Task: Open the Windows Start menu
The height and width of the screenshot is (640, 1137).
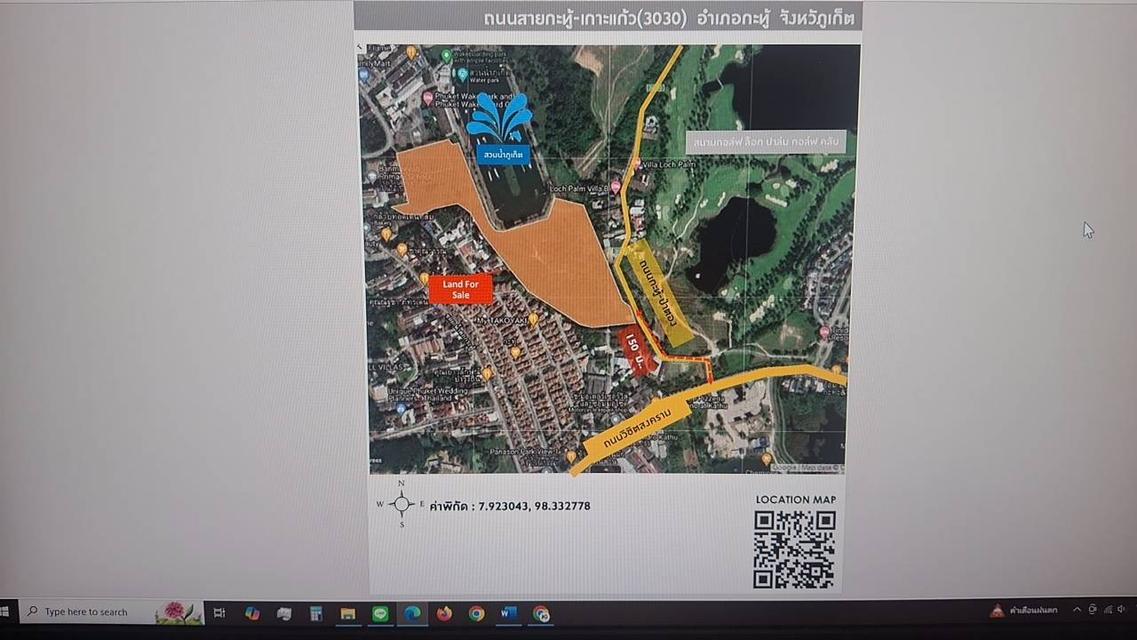Action: click(4, 612)
